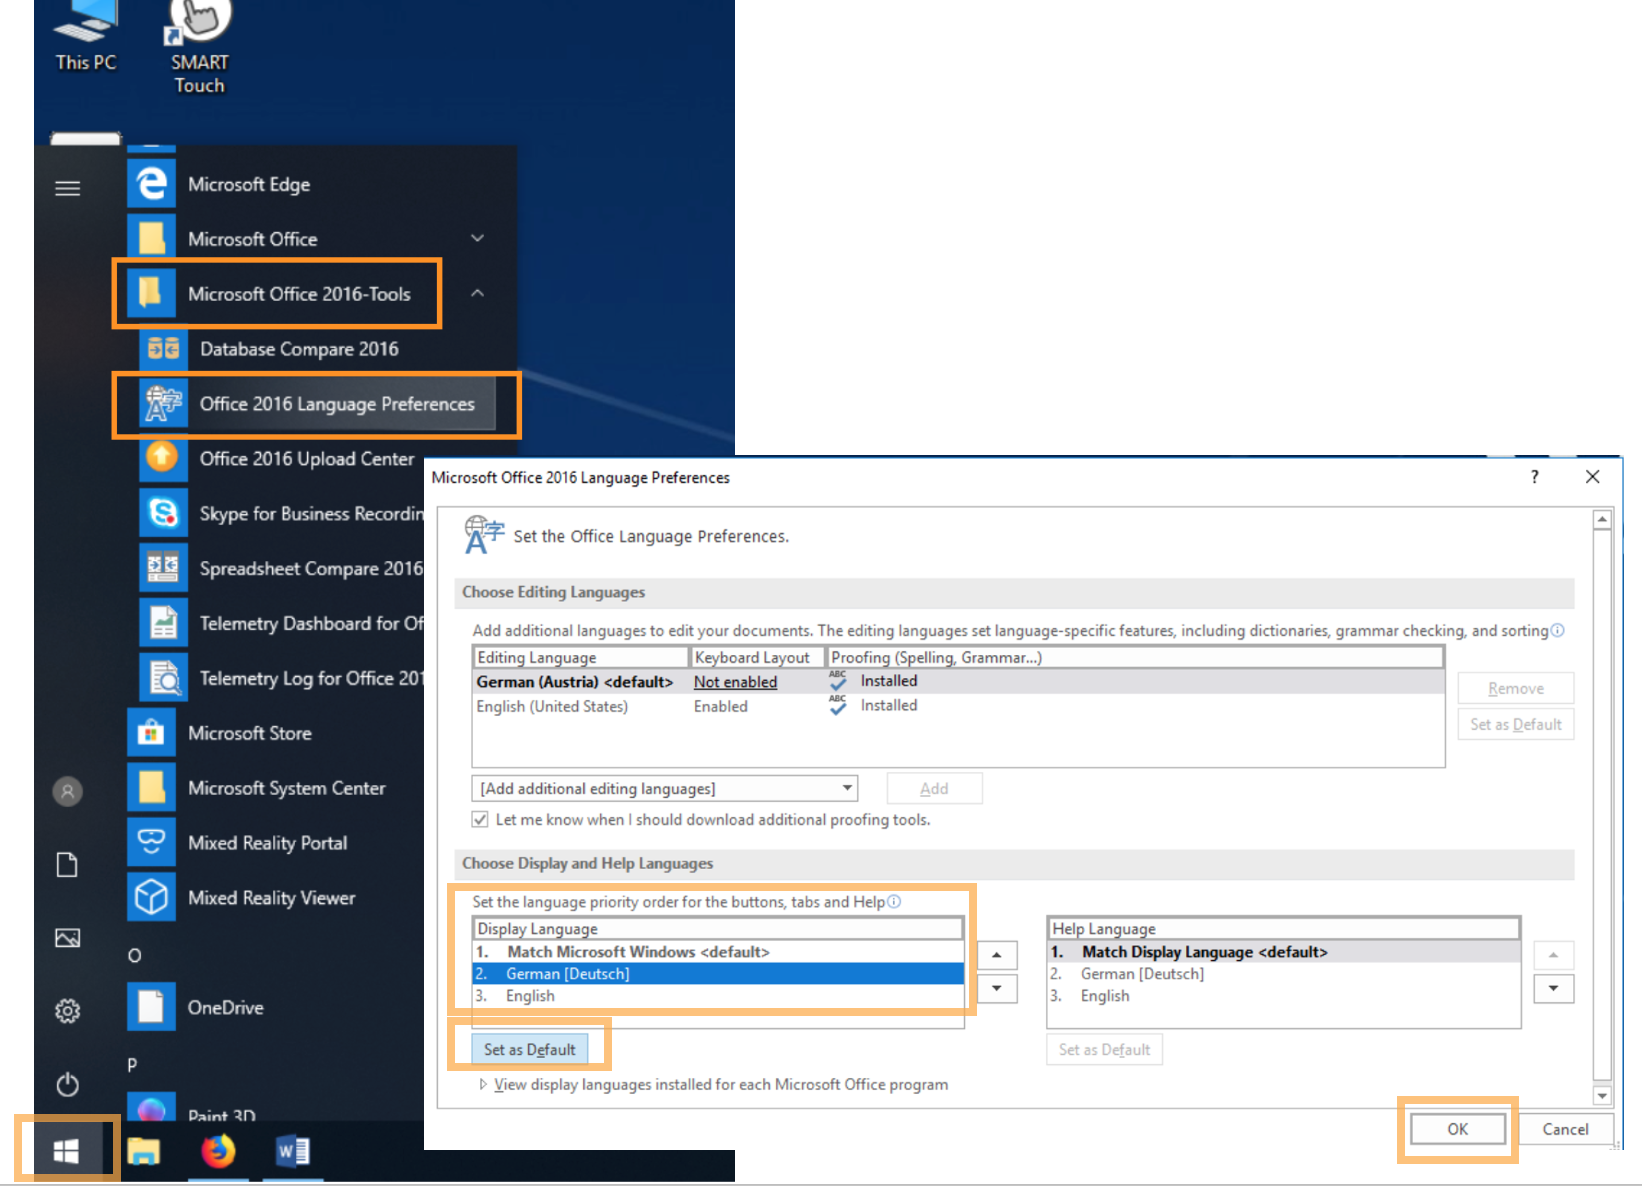The image size is (1642, 1186).
Task: Open Settings gear in Start sidebar
Action: pos(67,1011)
